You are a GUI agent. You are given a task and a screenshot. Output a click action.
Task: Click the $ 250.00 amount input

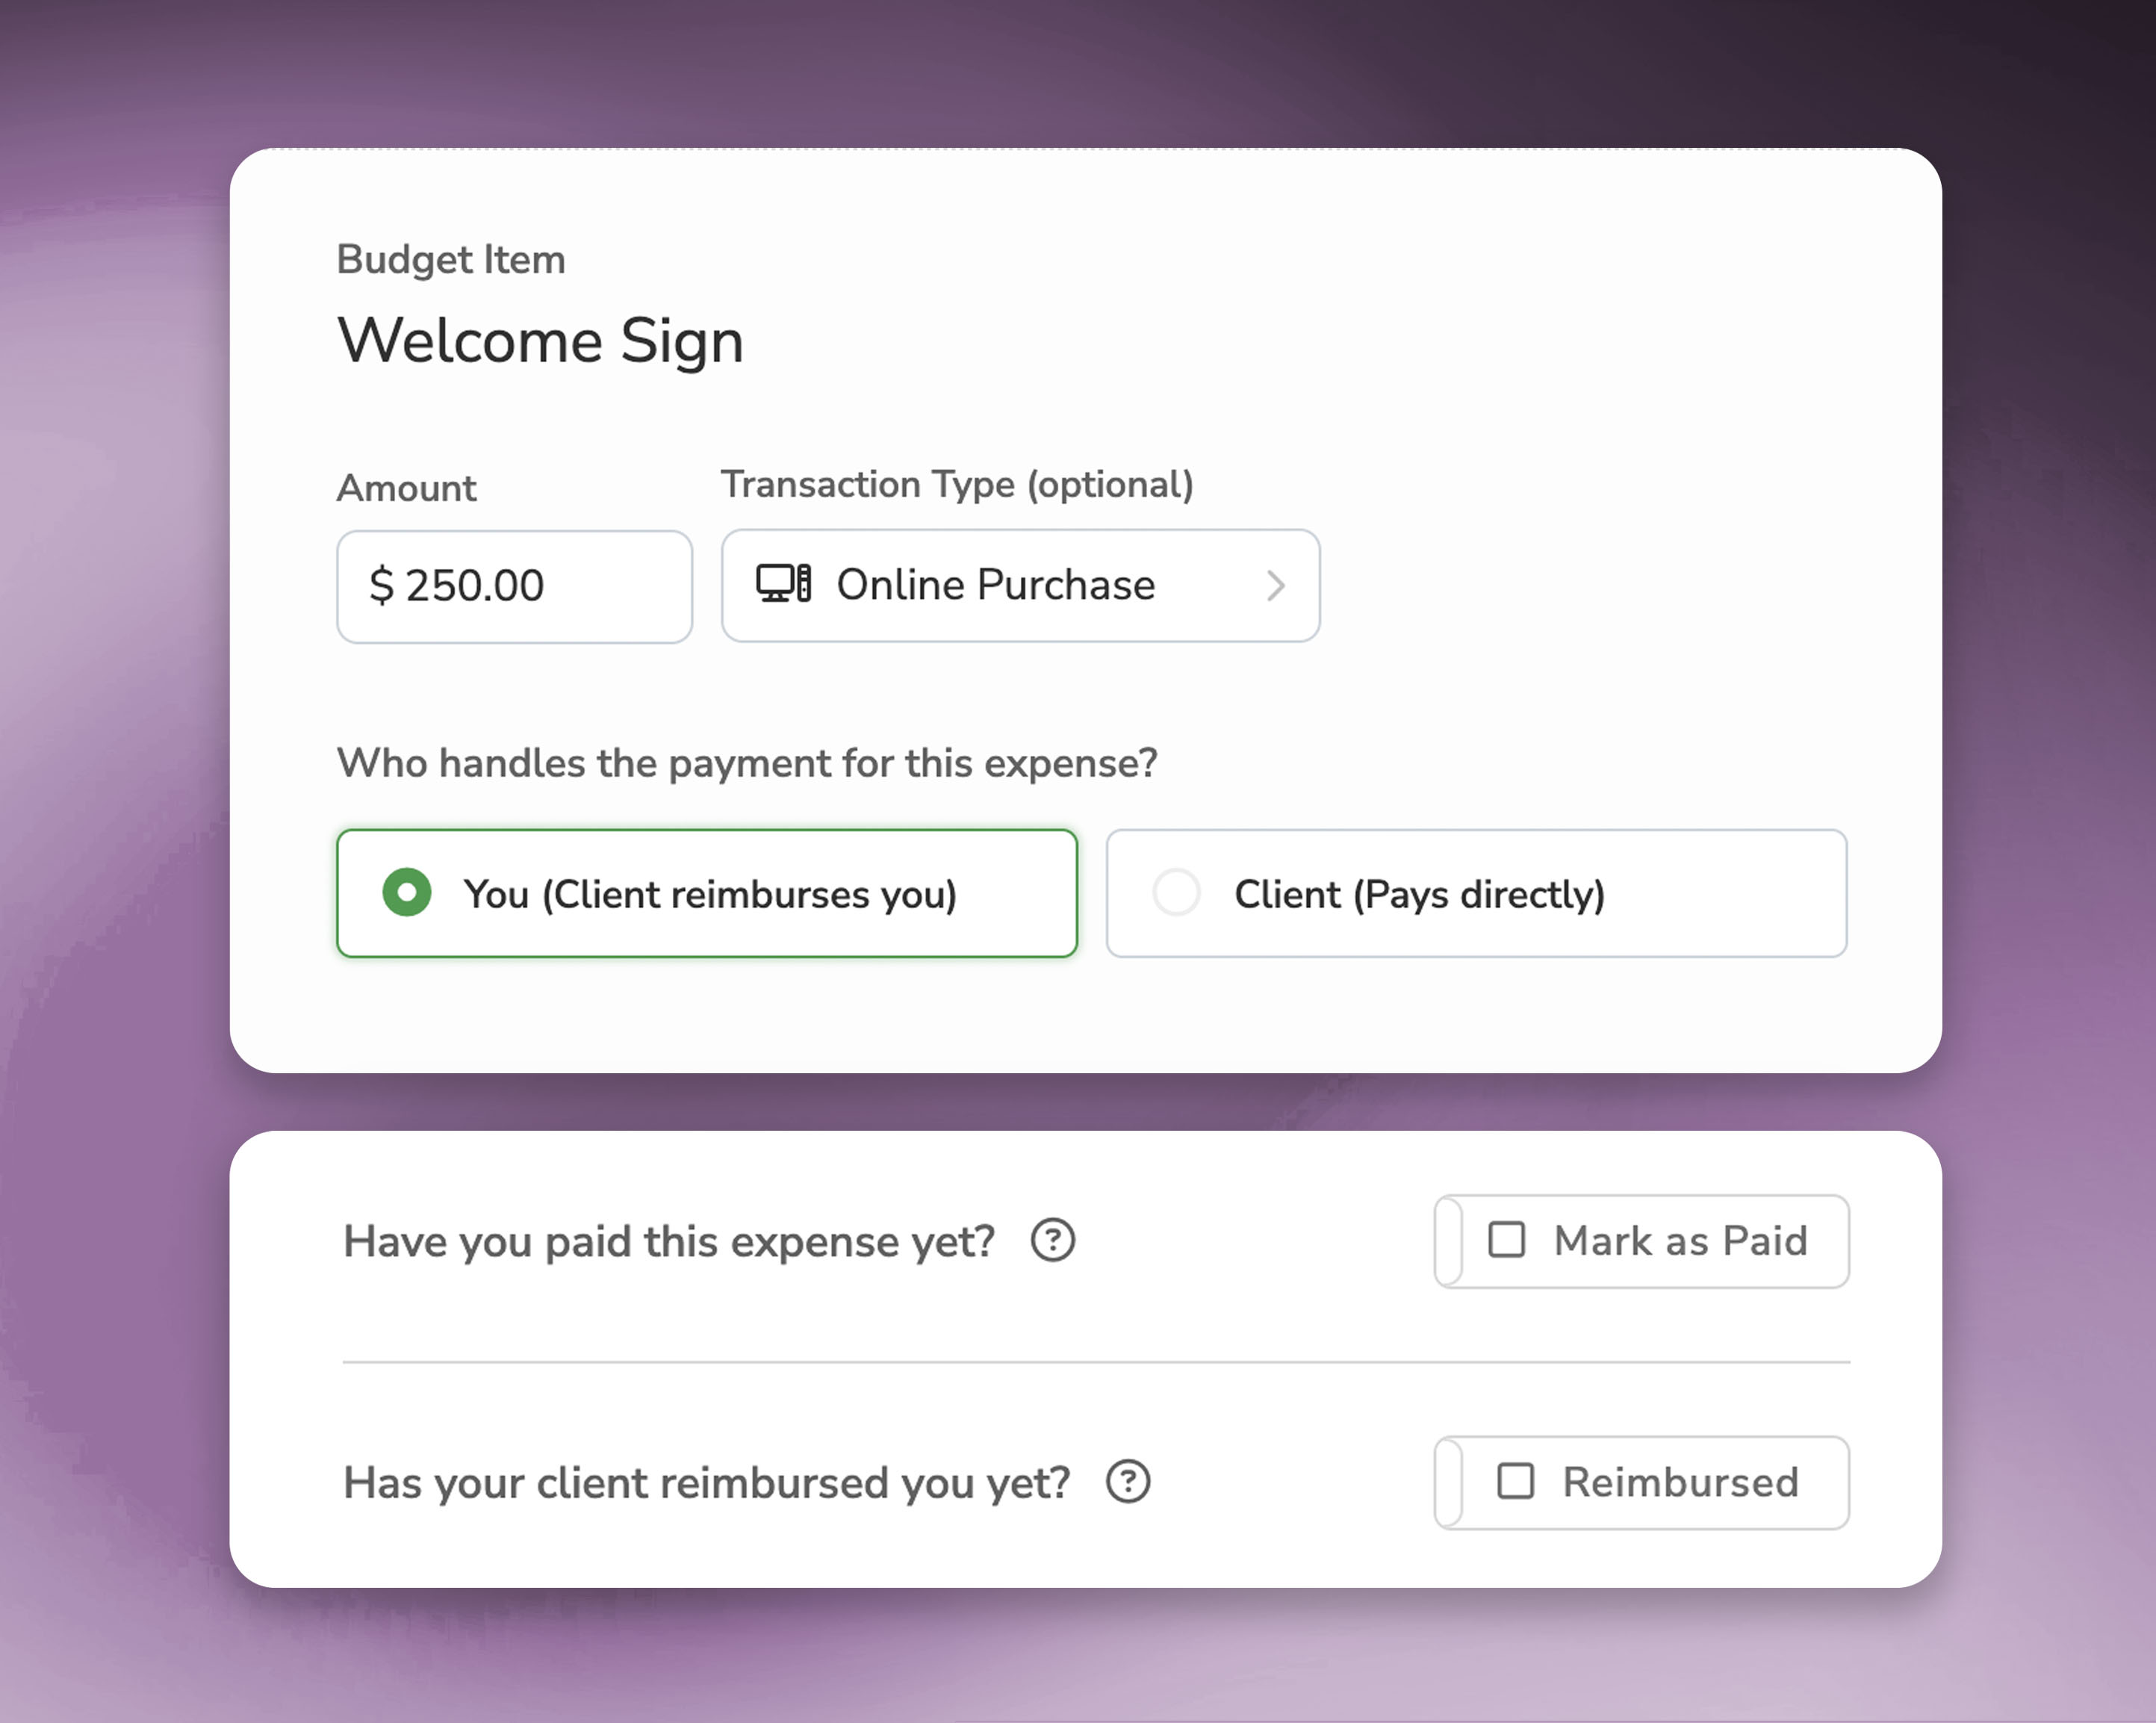click(514, 586)
